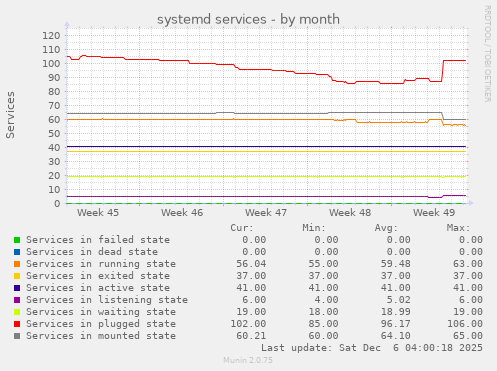Select 'Services in mounted state' label

coord(101,336)
